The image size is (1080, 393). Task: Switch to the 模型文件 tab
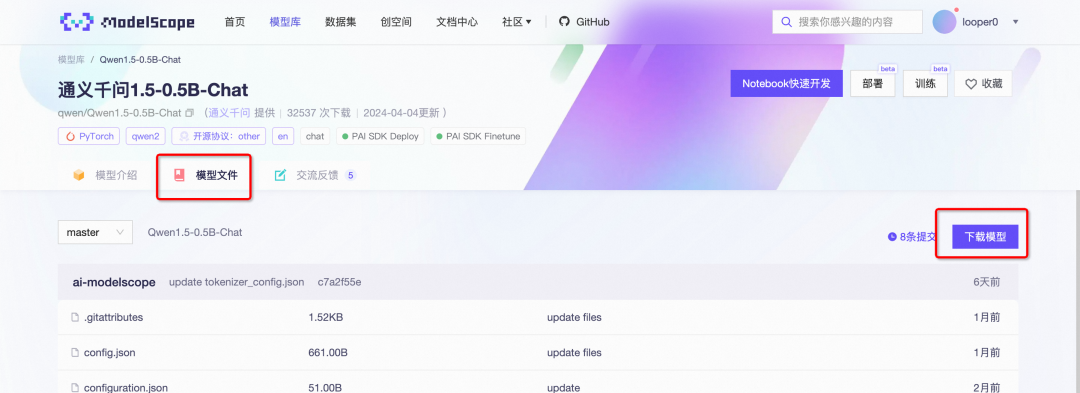coord(205,176)
